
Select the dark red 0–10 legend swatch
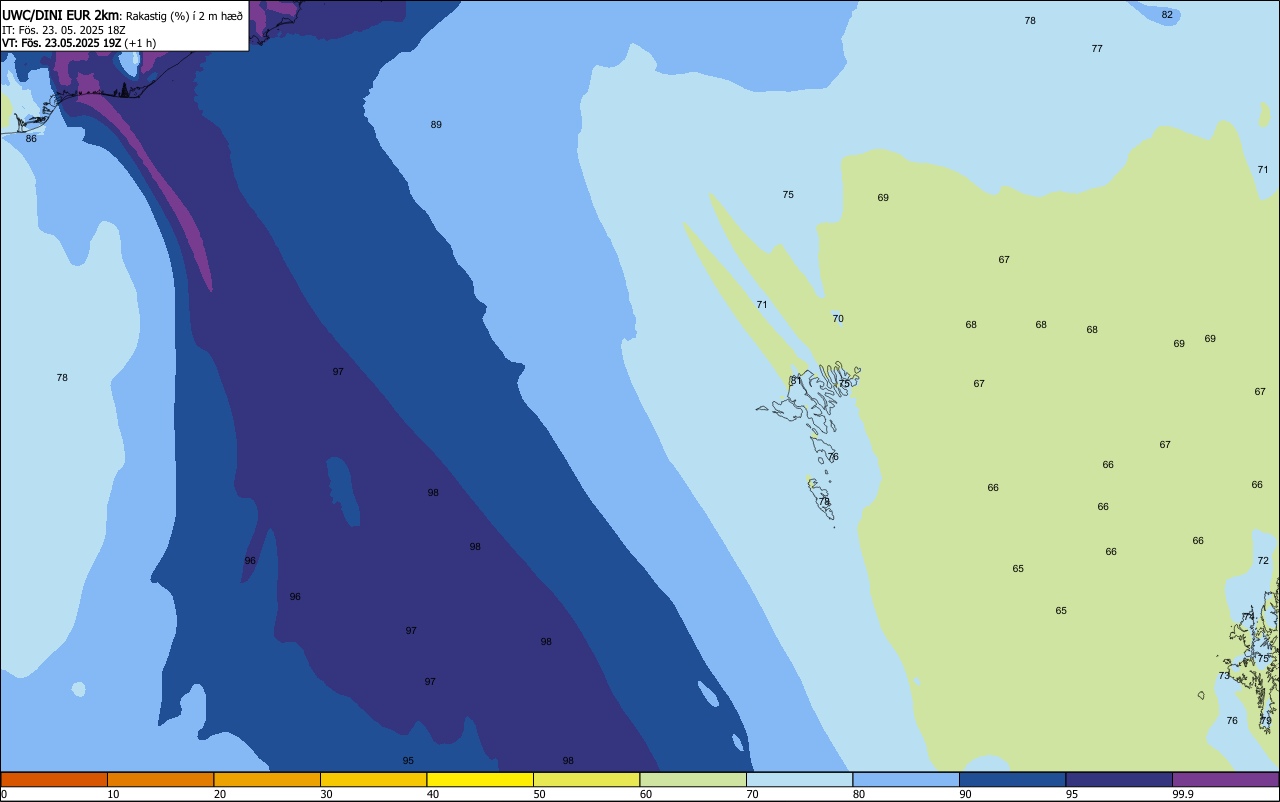pos(54,779)
